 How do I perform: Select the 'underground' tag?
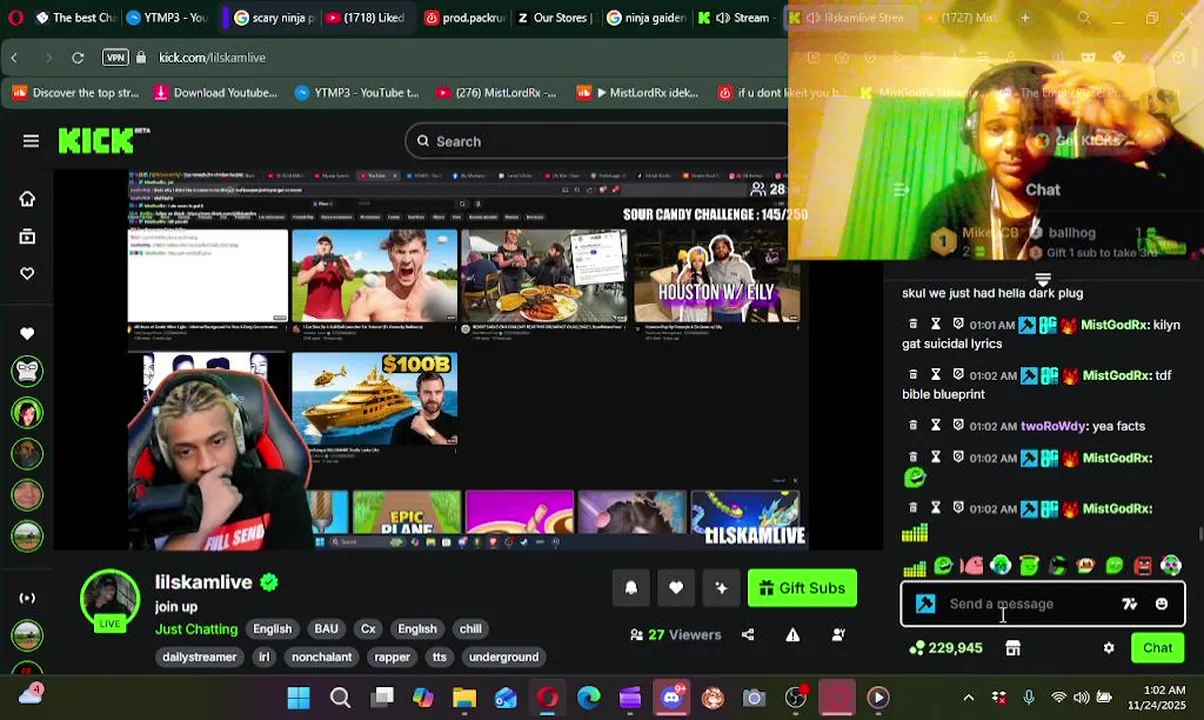tap(504, 657)
